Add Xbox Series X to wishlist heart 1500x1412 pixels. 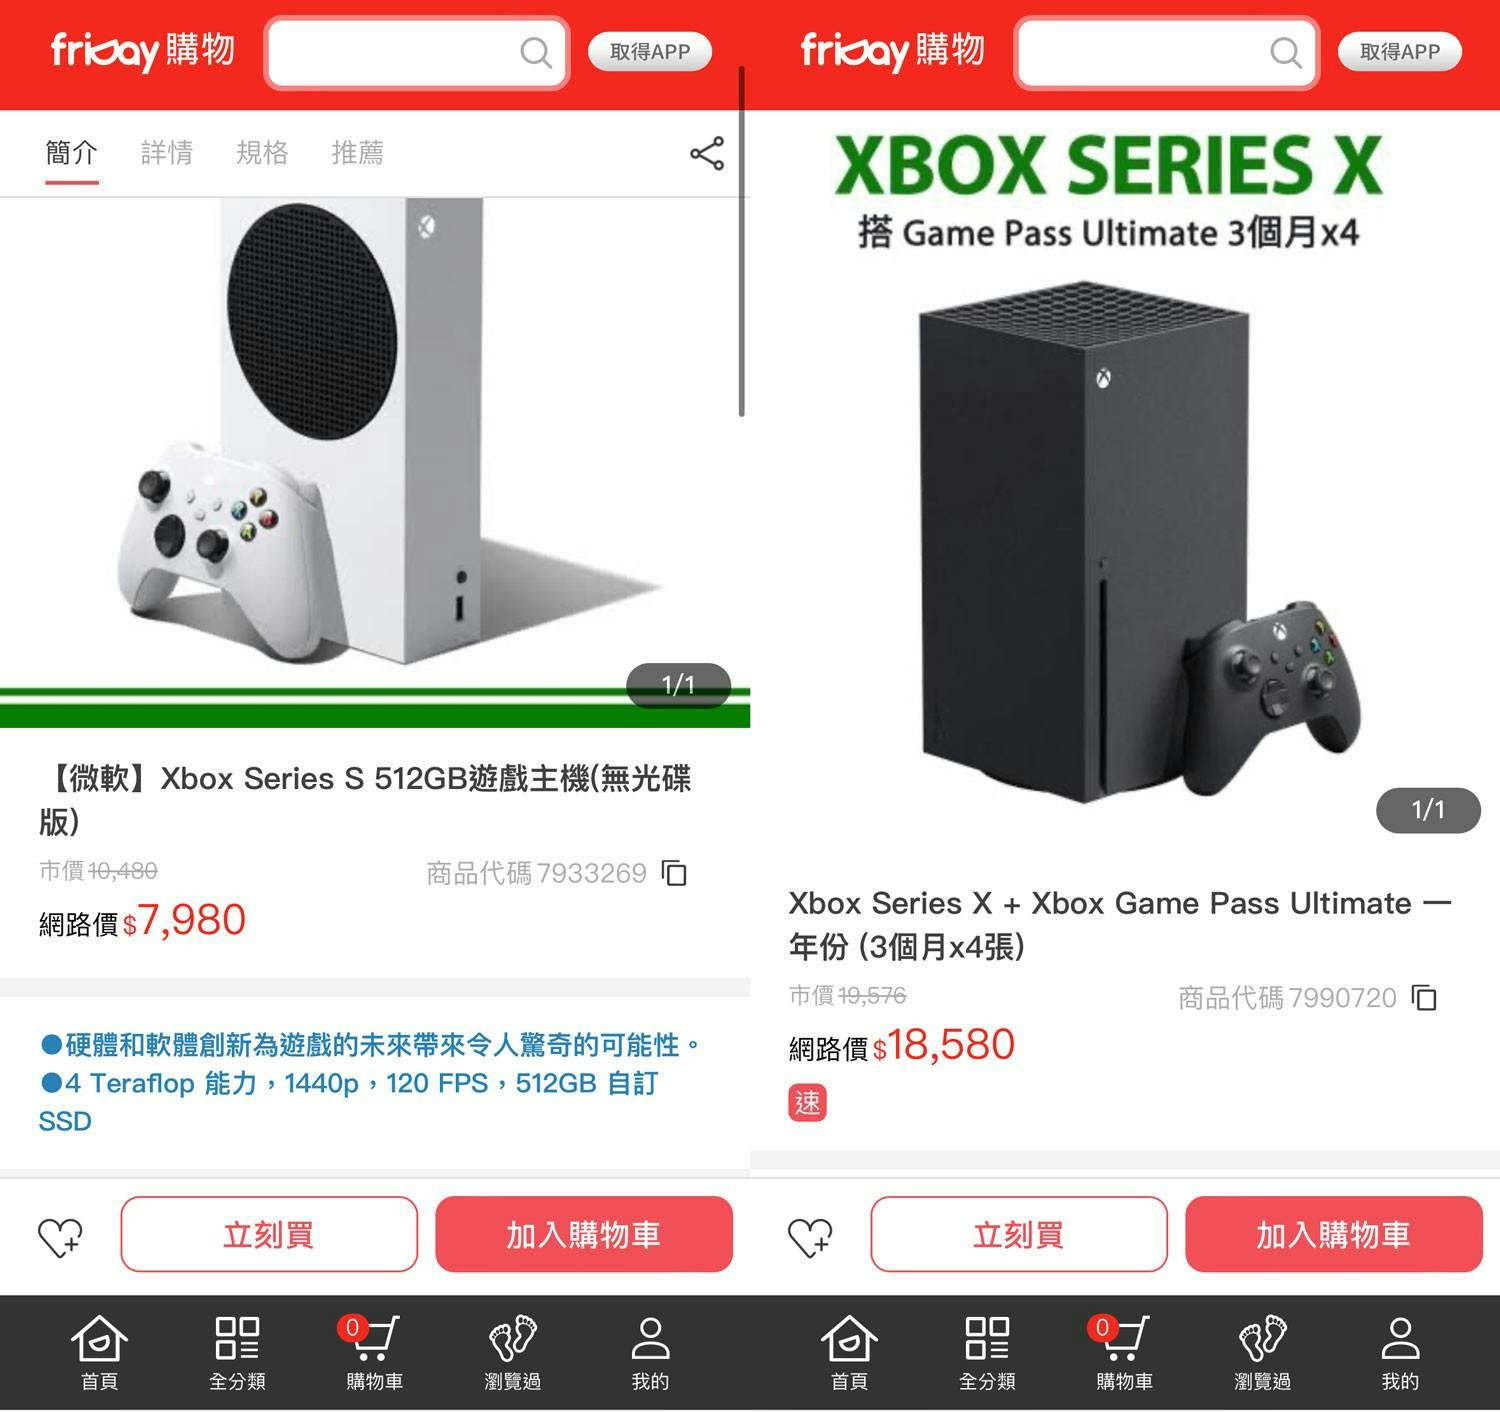tap(810, 1237)
